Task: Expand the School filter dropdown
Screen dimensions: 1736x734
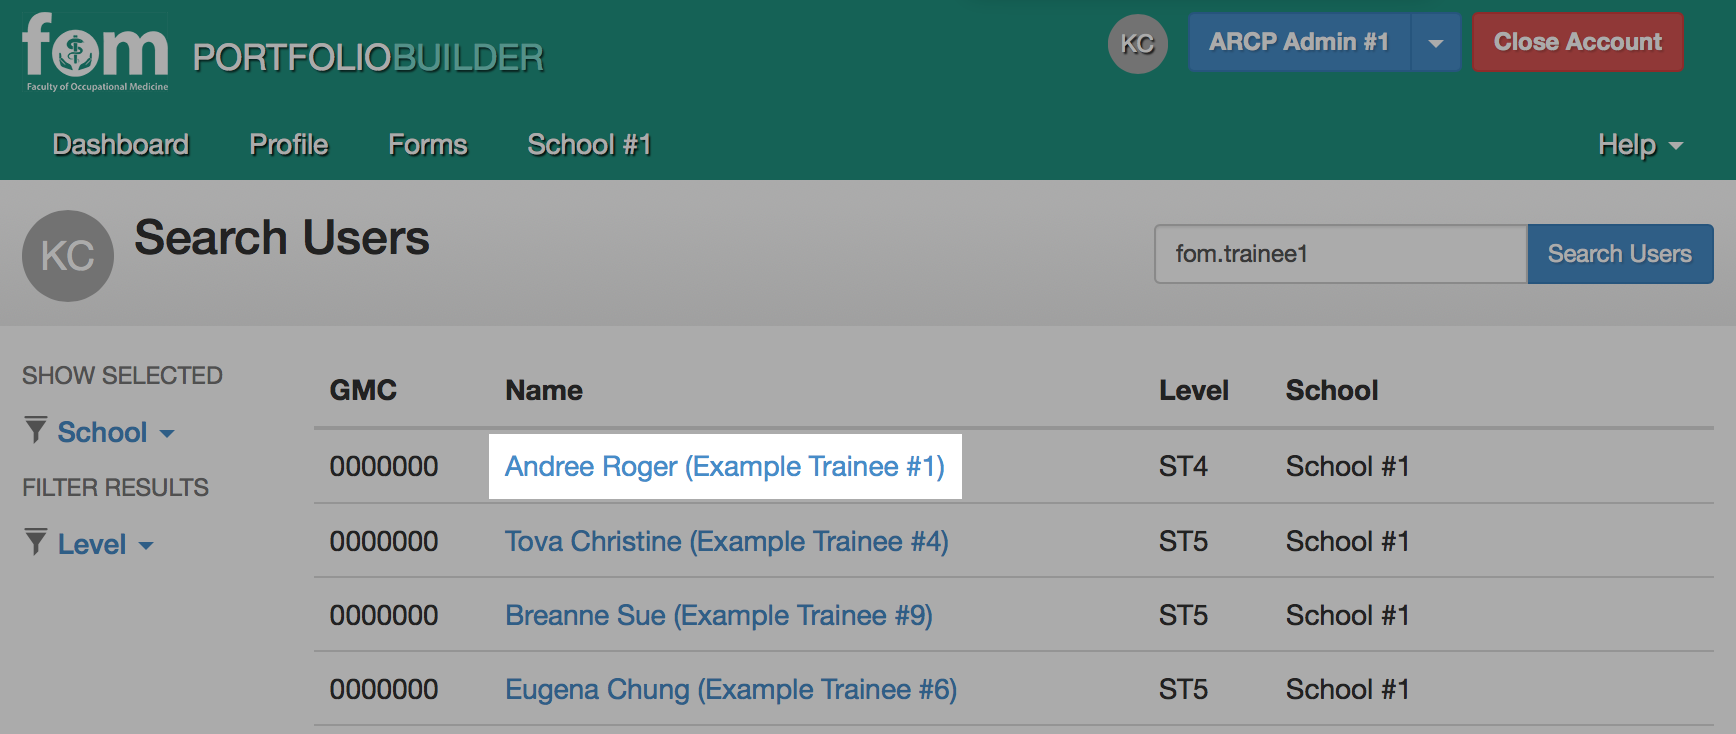Action: (116, 432)
